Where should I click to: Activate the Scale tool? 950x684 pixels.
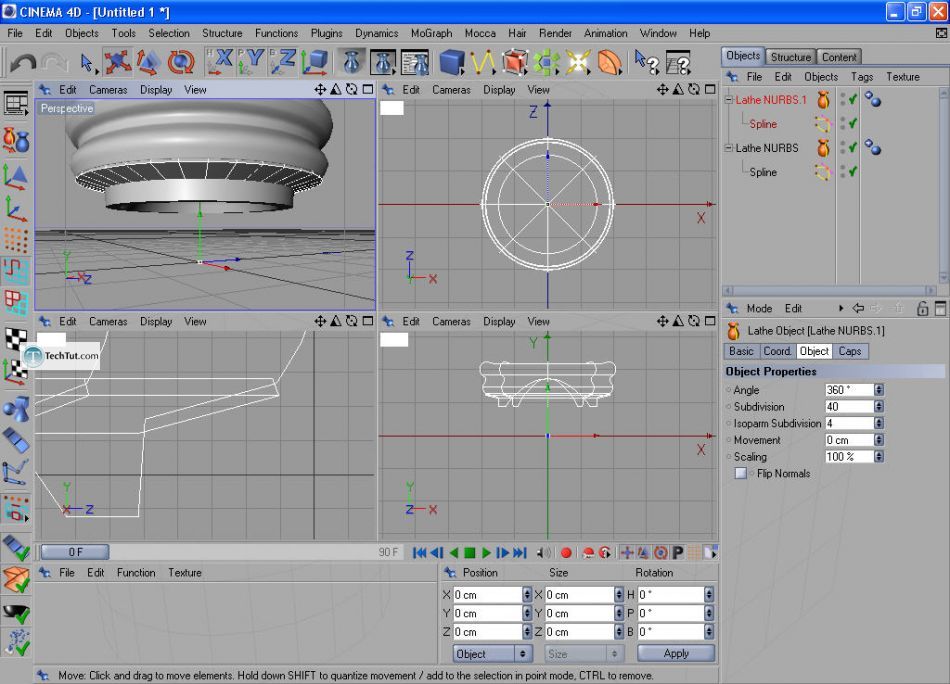click(x=148, y=62)
